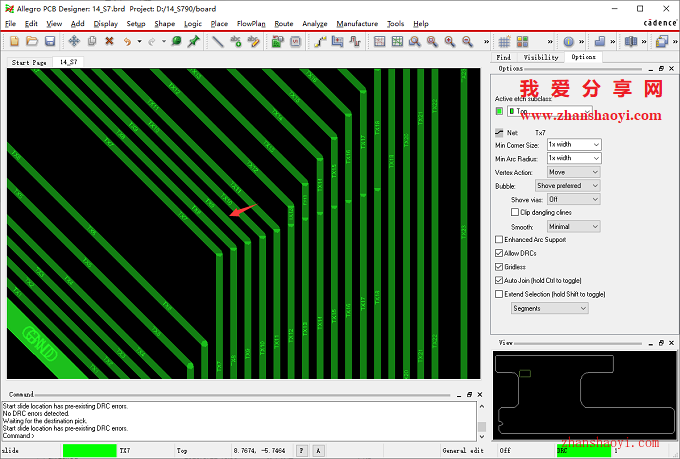Switch to the Start Page tab
This screenshot has width=680, height=459.
[29, 62]
